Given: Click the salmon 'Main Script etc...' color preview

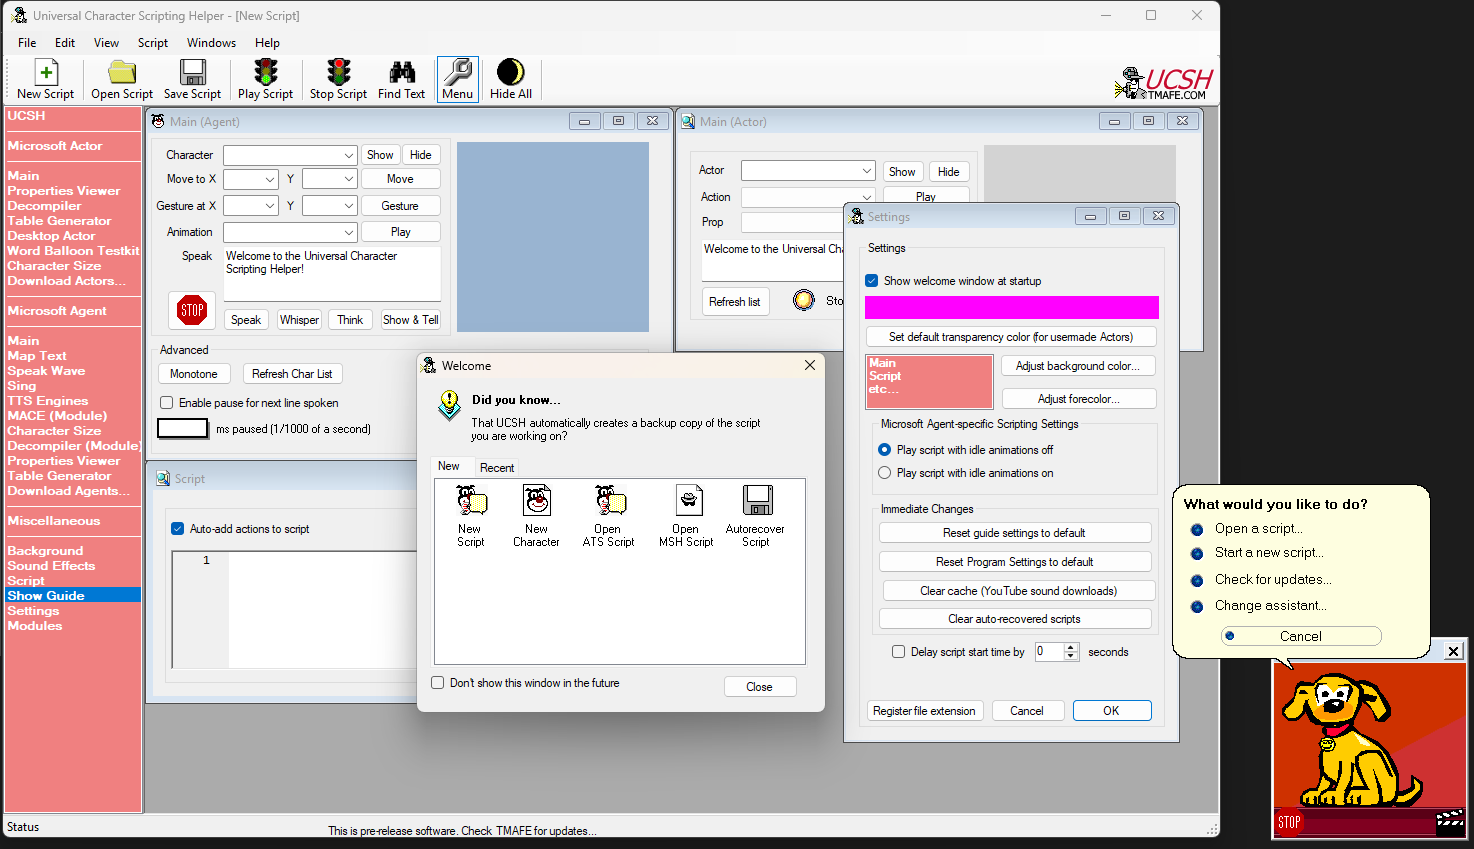Looking at the screenshot, I should tap(930, 382).
